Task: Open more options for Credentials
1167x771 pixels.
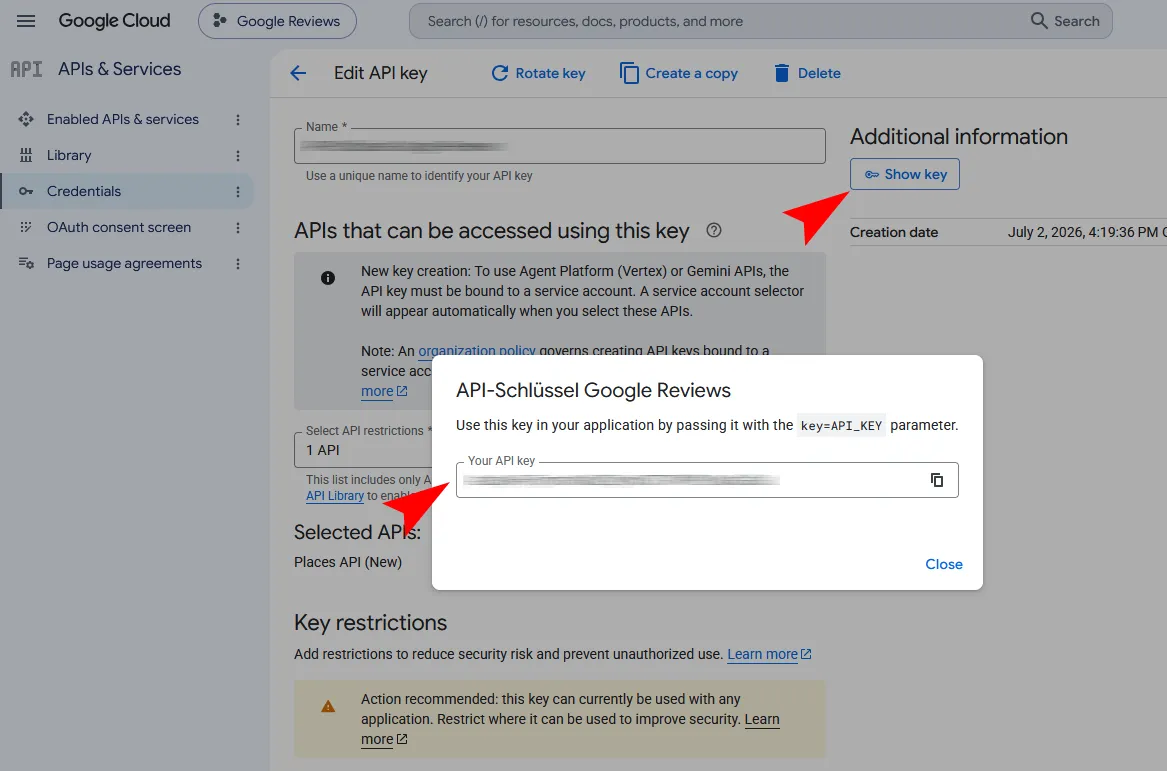Action: (237, 192)
